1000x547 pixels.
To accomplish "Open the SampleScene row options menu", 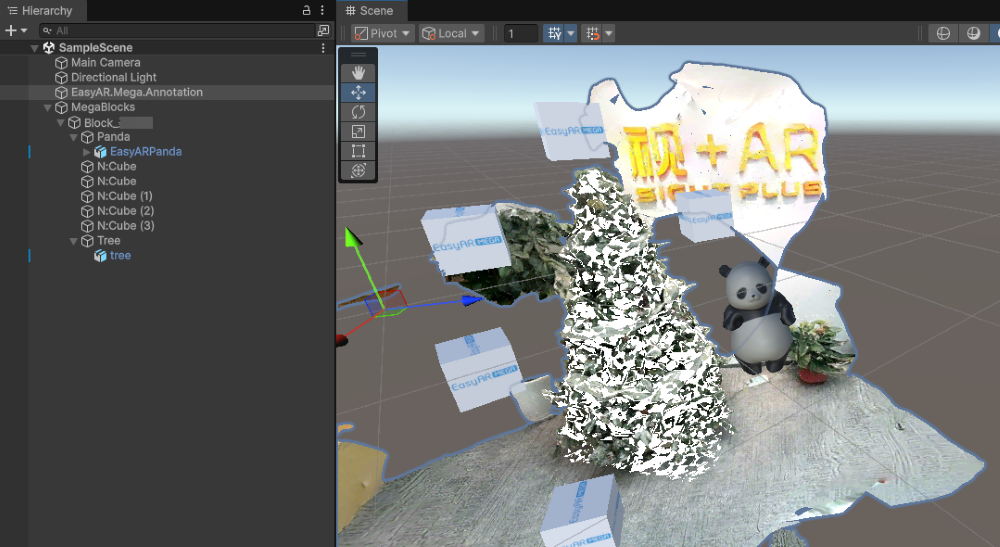I will click(323, 48).
